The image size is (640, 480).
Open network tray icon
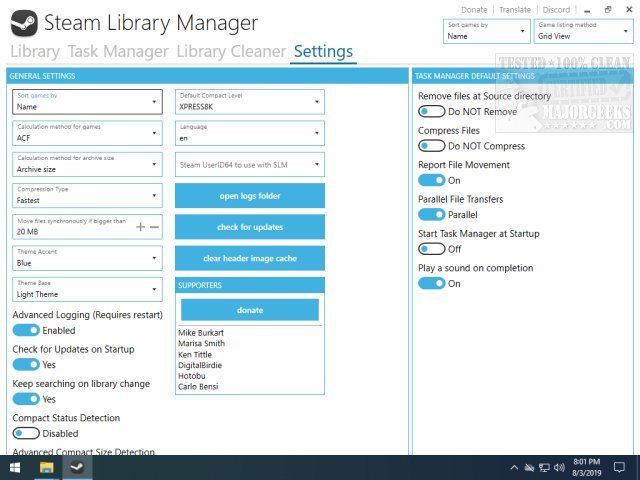click(544, 468)
